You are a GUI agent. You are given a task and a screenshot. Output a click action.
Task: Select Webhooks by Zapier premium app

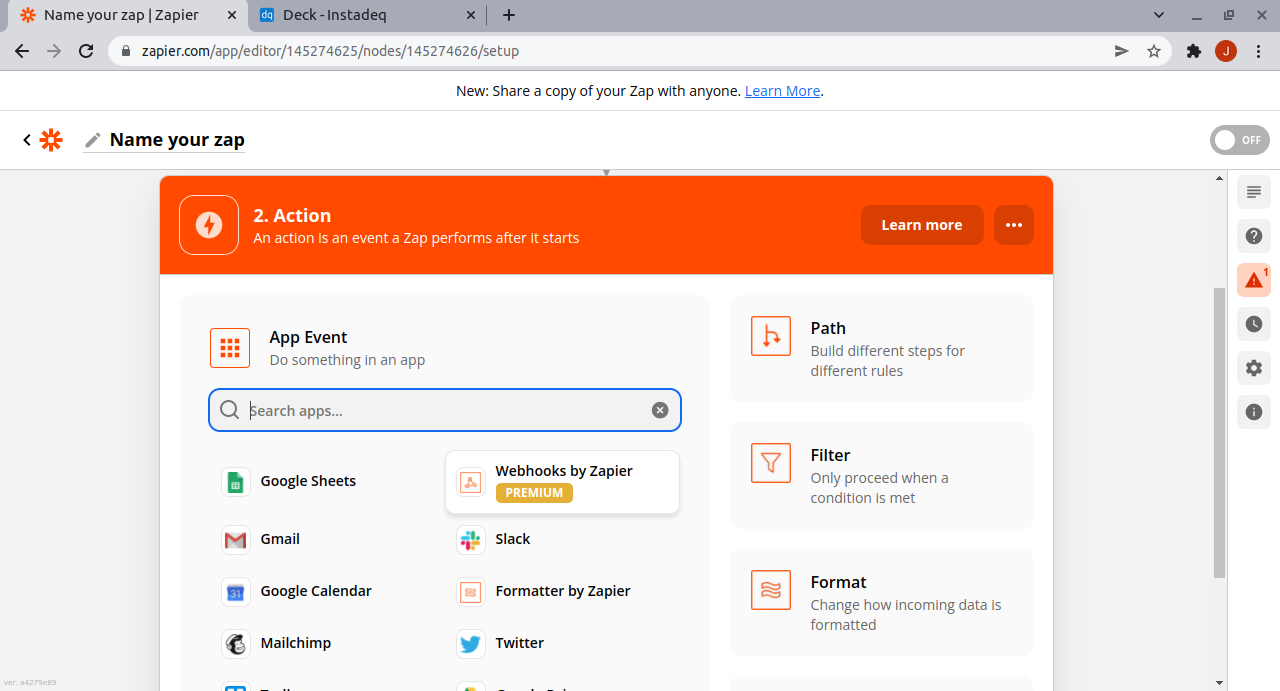click(562, 482)
